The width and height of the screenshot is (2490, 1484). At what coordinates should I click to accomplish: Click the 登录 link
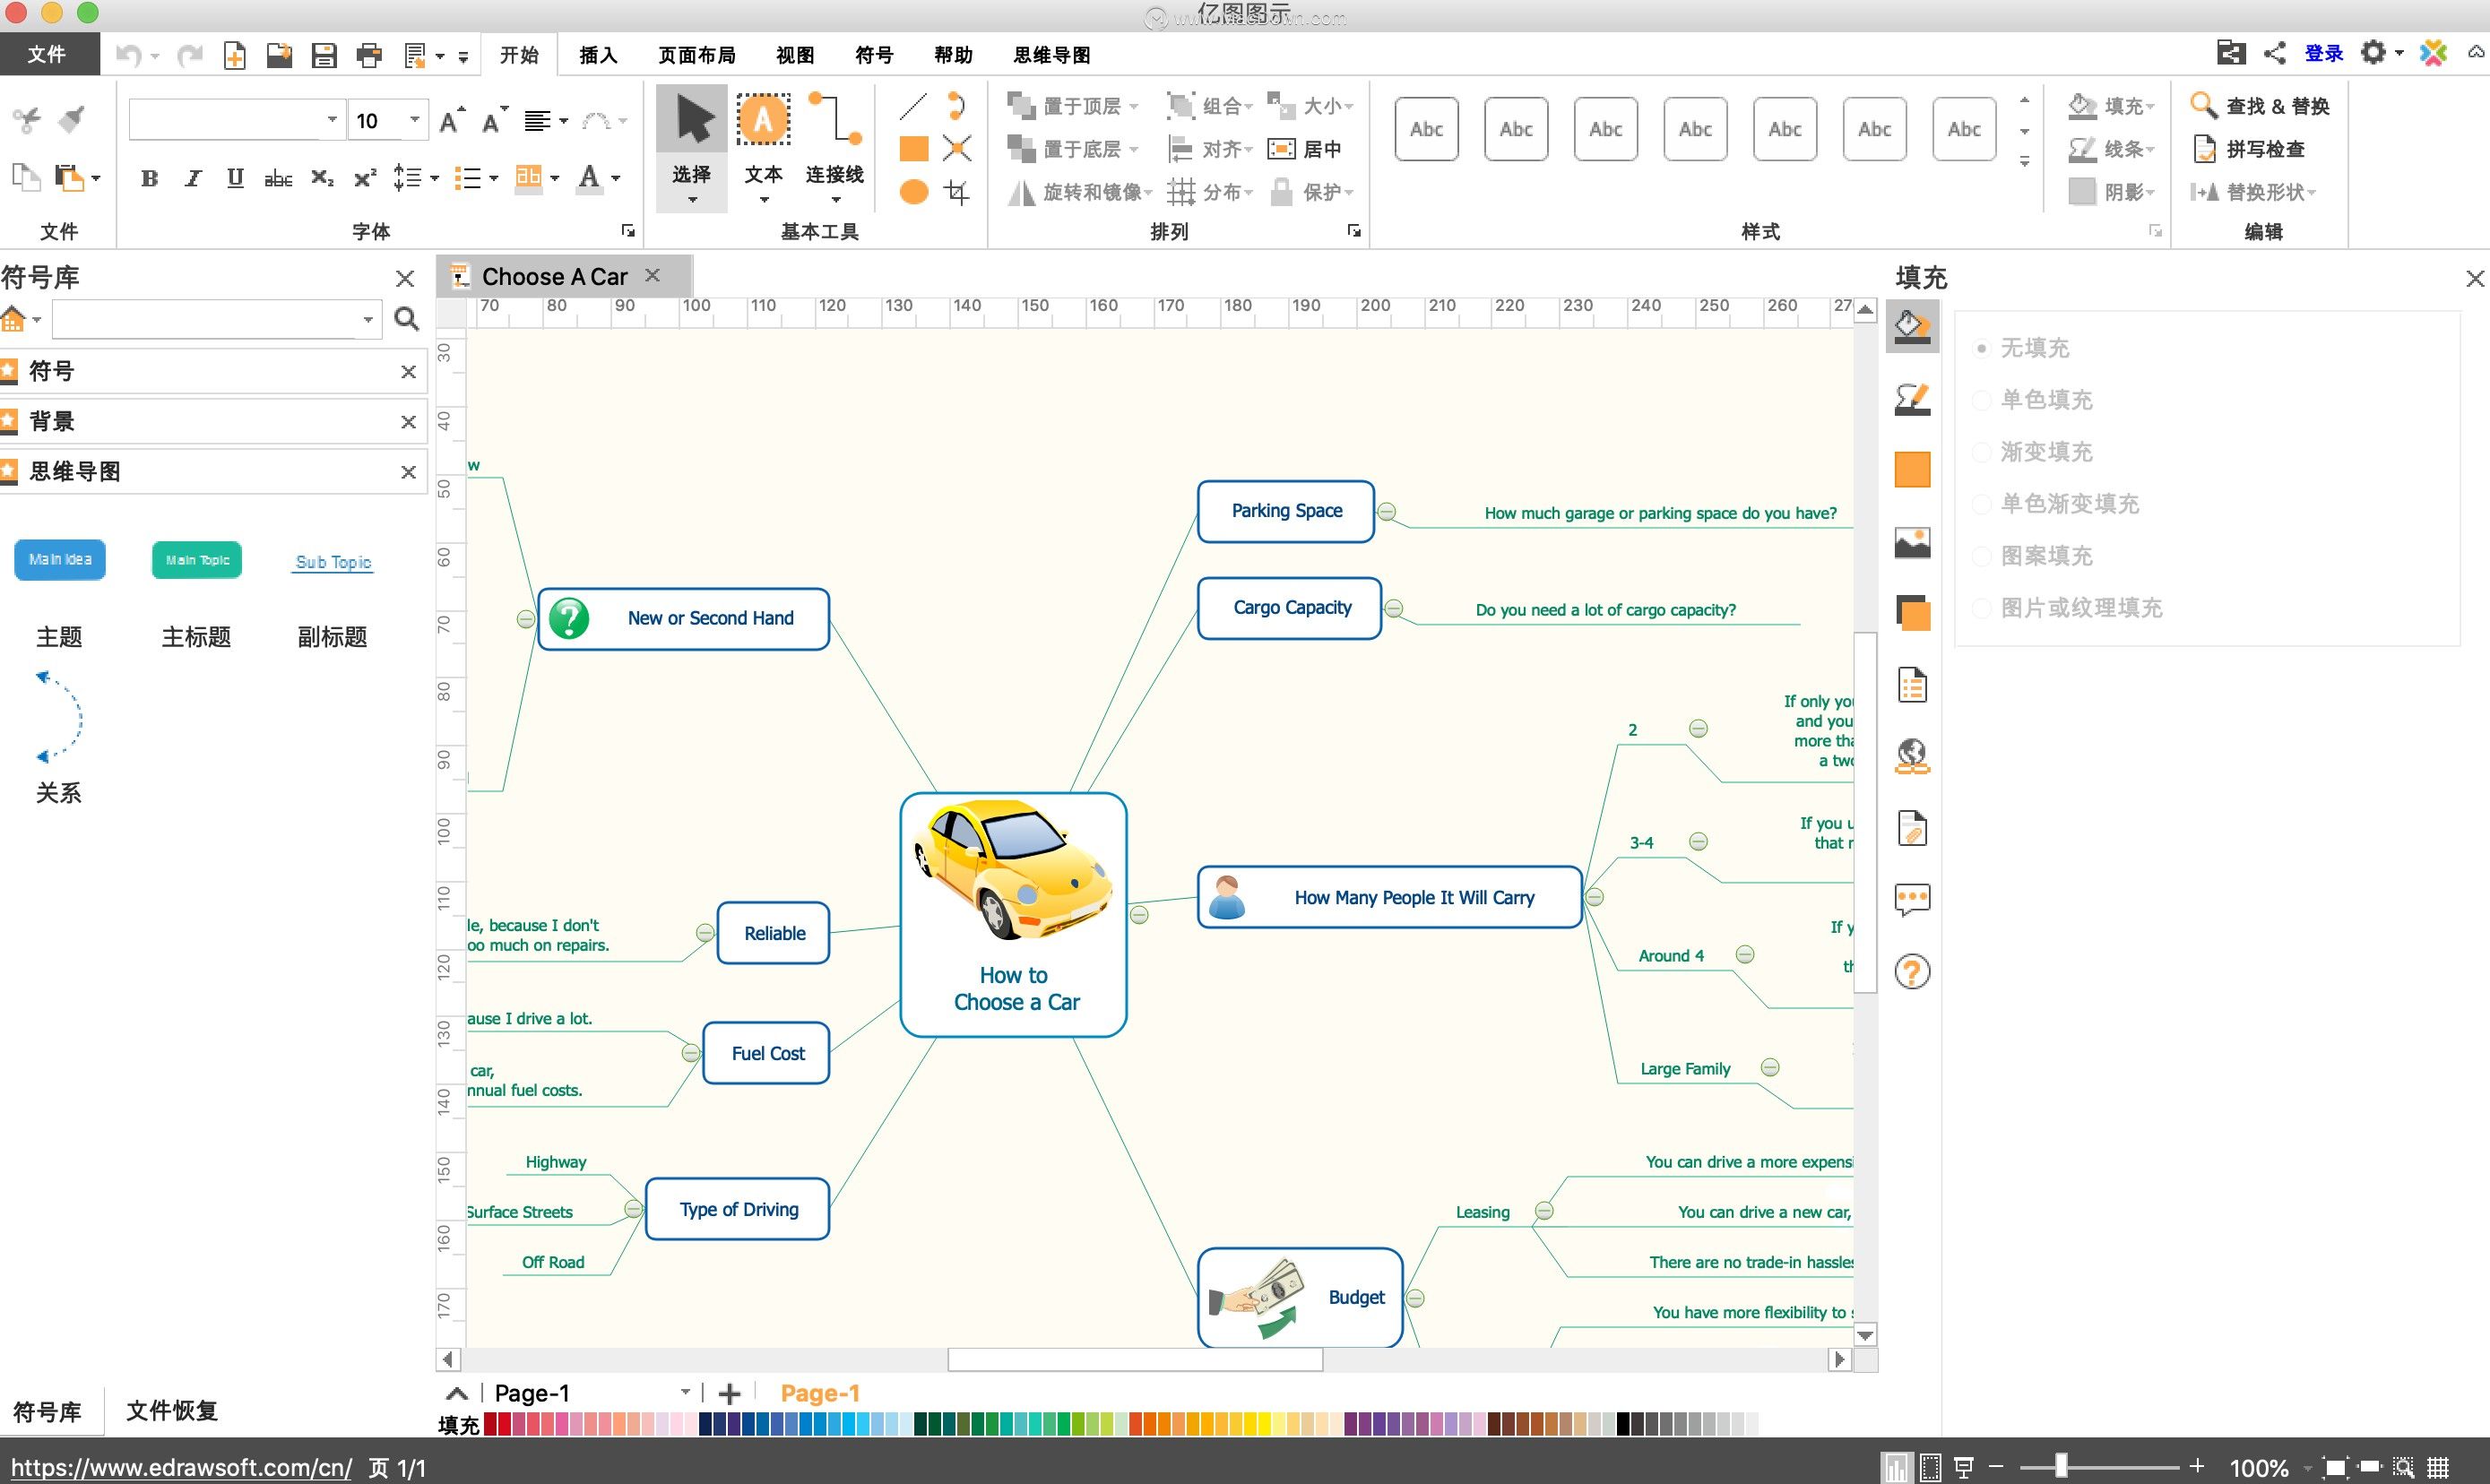[x=2323, y=54]
